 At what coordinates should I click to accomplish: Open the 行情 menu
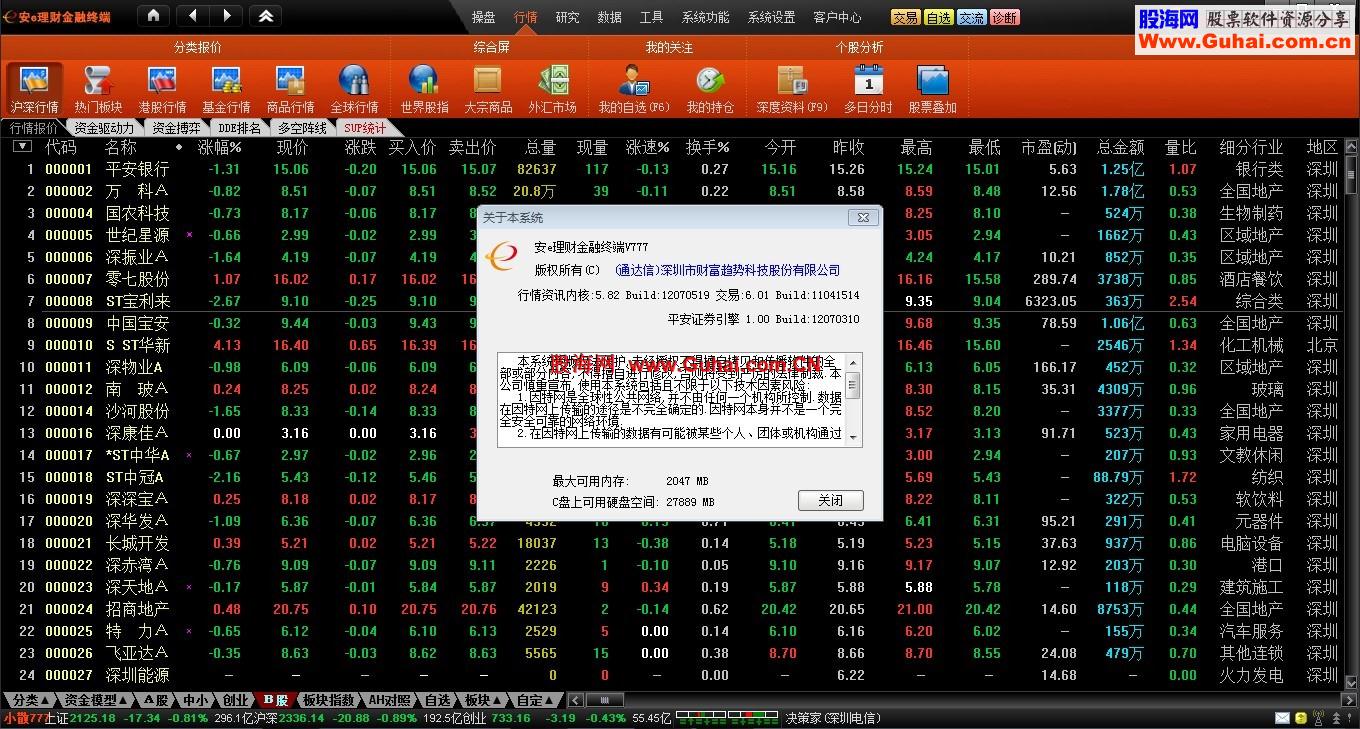525,17
